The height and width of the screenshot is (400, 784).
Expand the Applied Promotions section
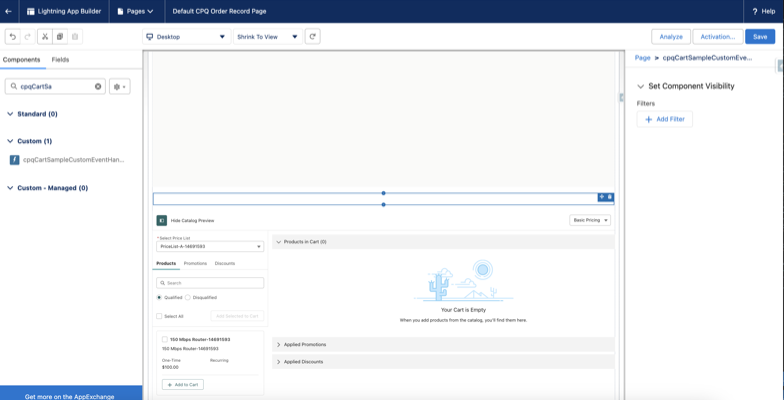[279, 344]
